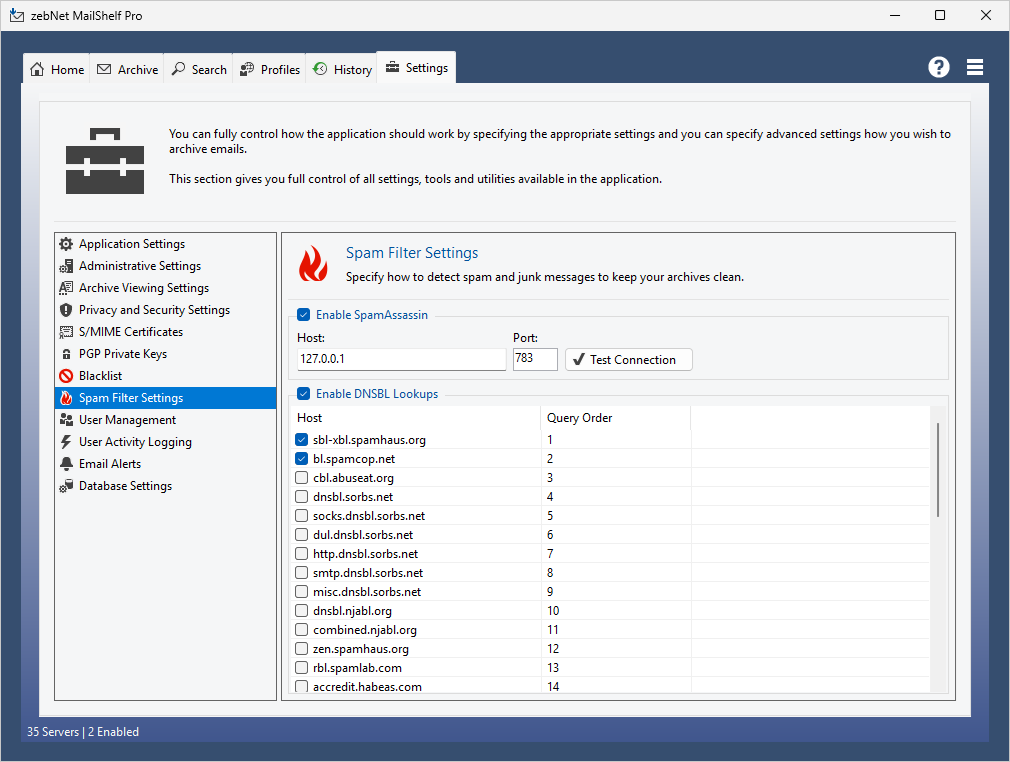Viewport: 1010px width, 762px height.
Task: Switch to the History tab
Action: tap(342, 69)
